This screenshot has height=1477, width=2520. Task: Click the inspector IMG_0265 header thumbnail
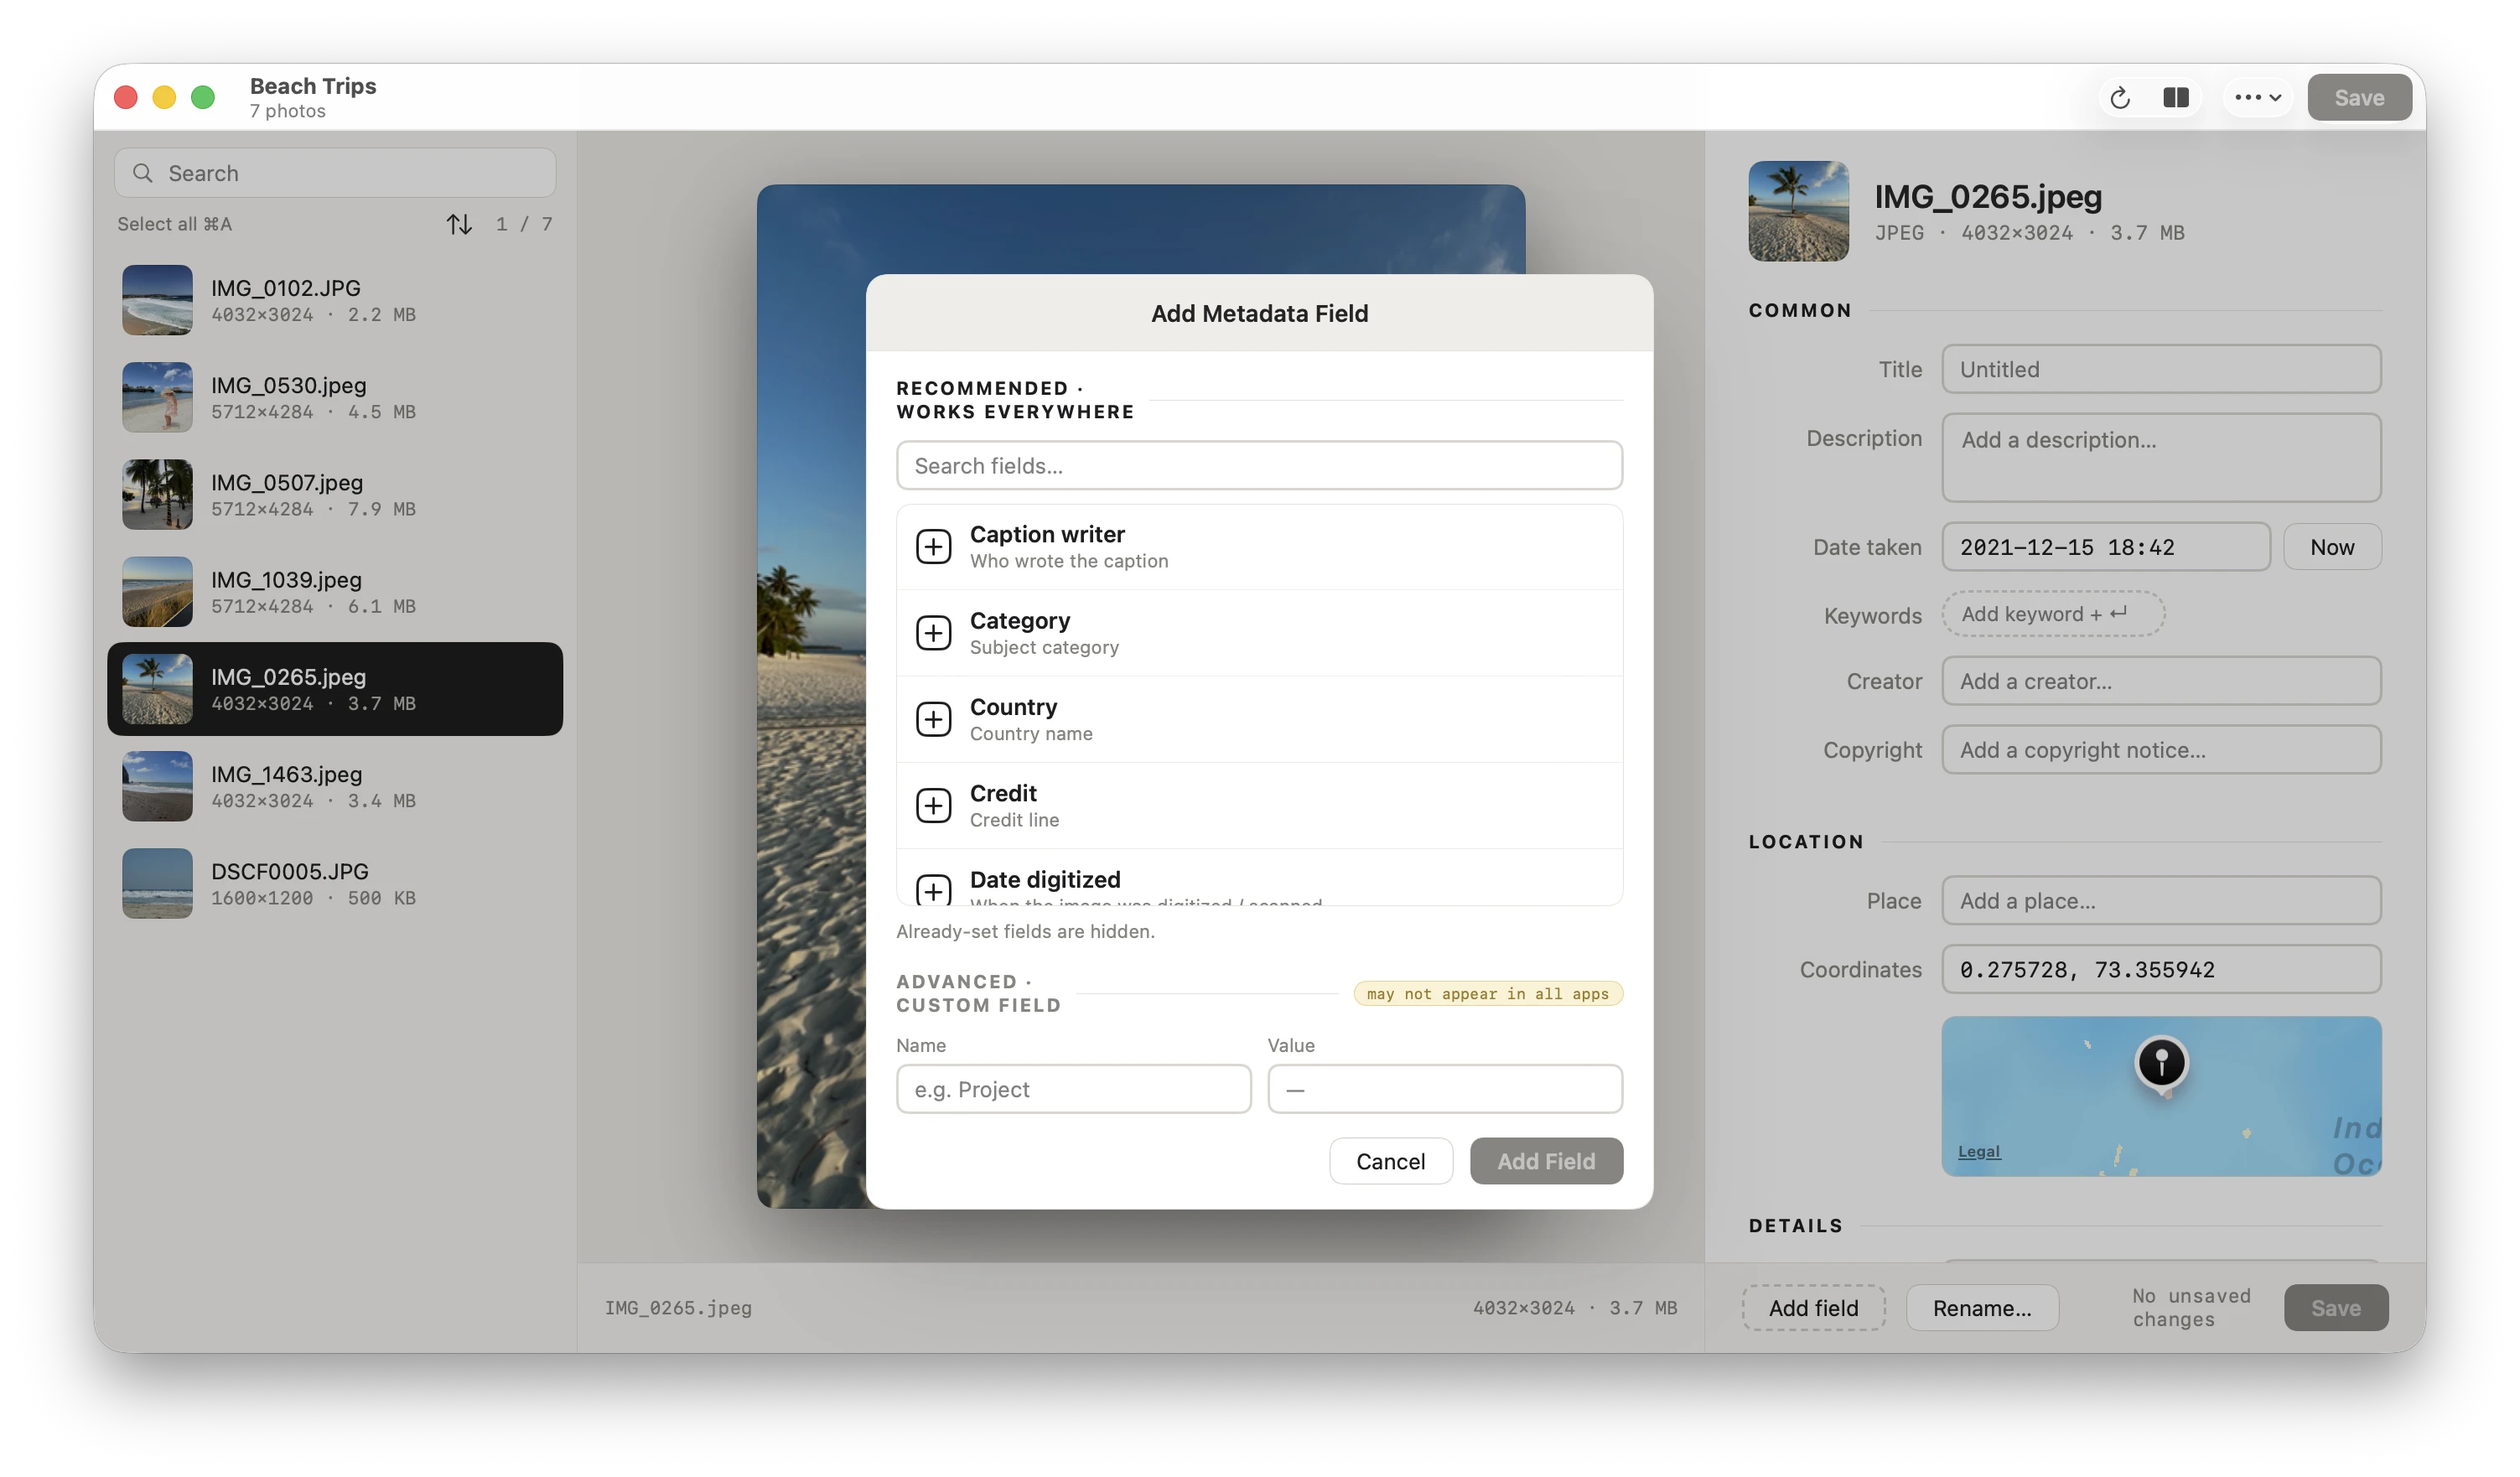point(1798,211)
